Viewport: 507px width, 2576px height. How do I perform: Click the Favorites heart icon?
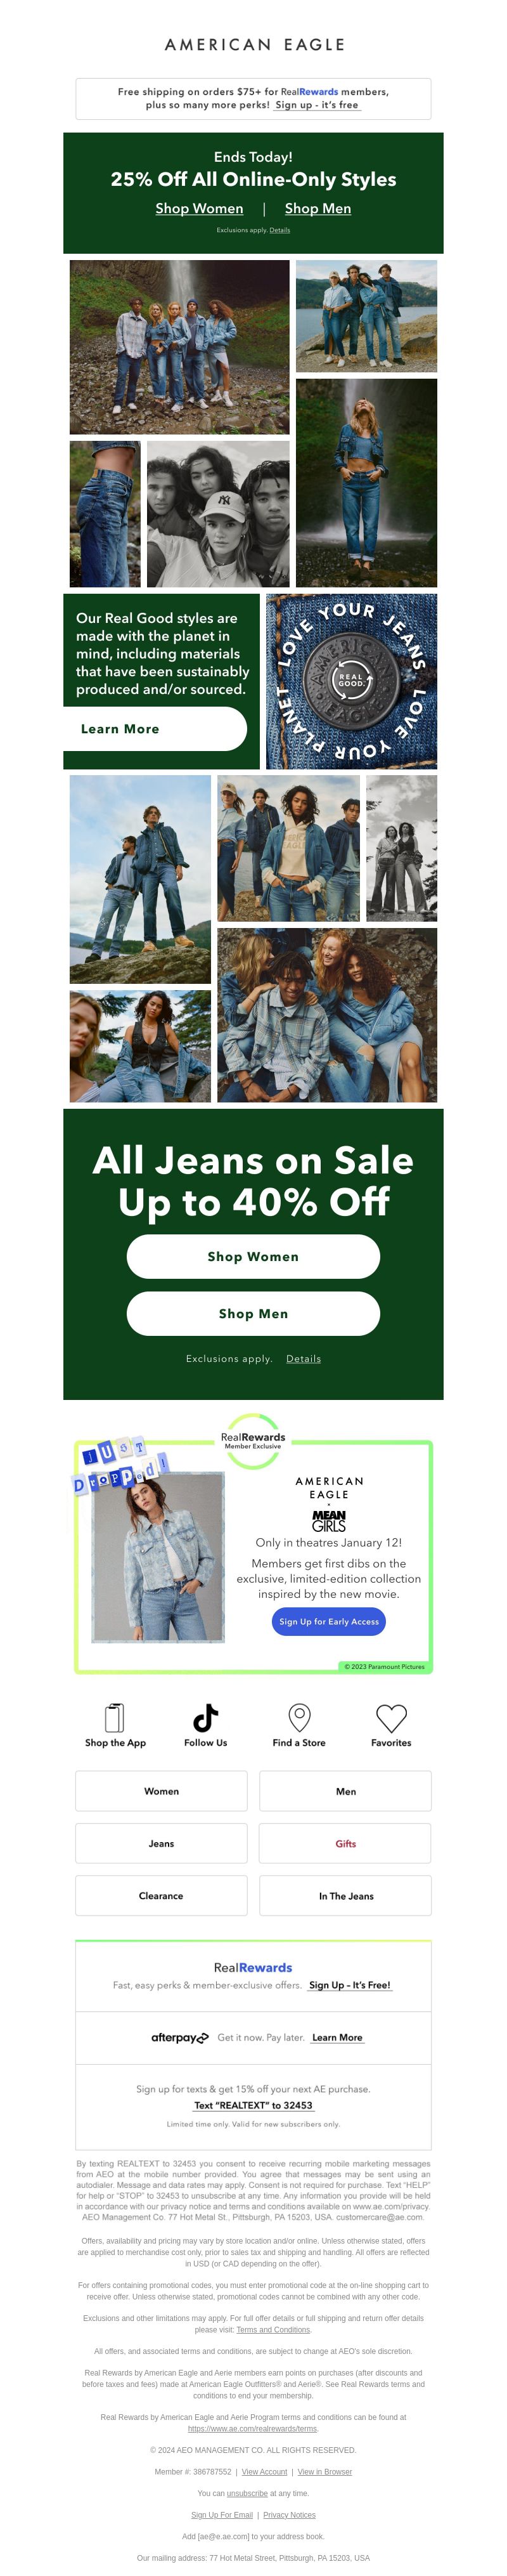(391, 1718)
